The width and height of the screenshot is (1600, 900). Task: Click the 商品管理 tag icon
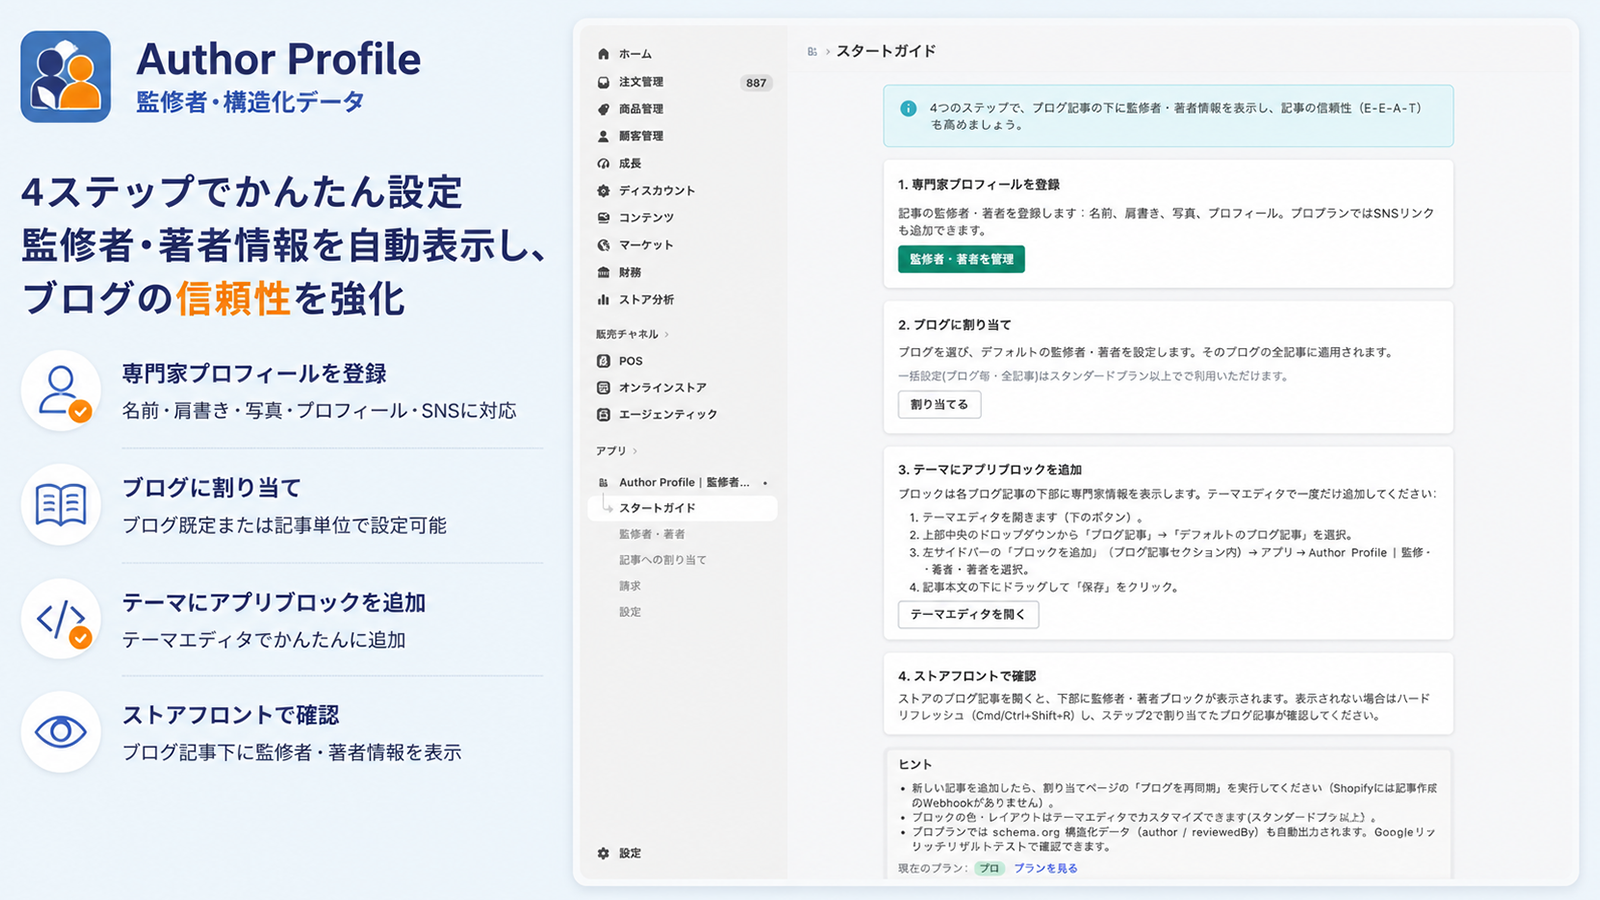(603, 109)
